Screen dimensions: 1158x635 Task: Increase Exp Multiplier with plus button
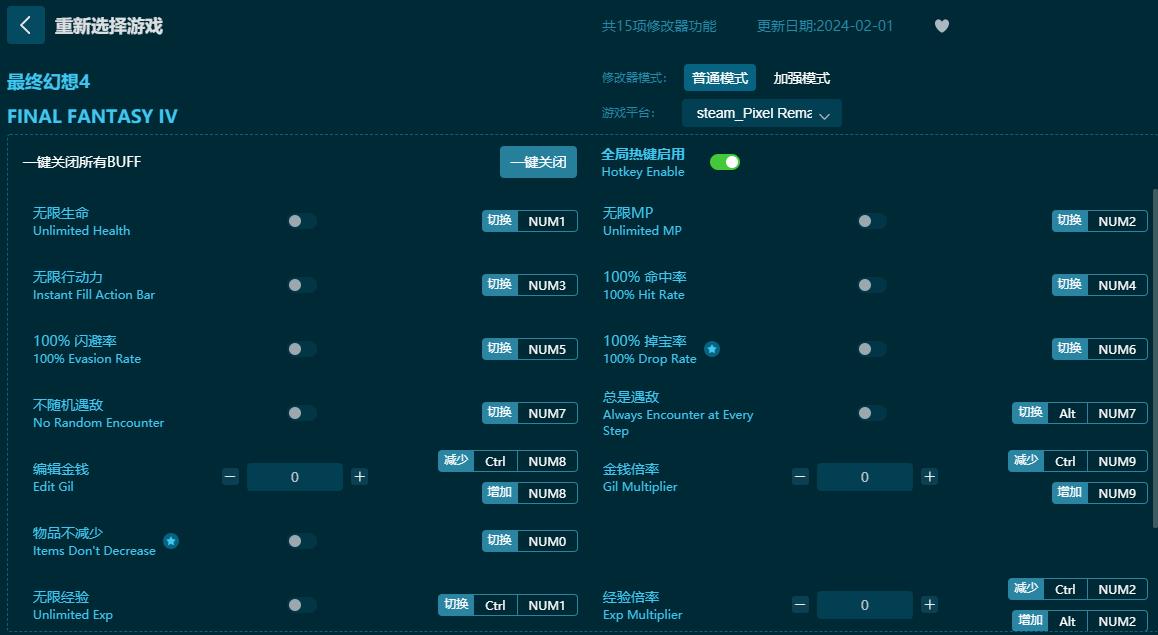point(930,605)
